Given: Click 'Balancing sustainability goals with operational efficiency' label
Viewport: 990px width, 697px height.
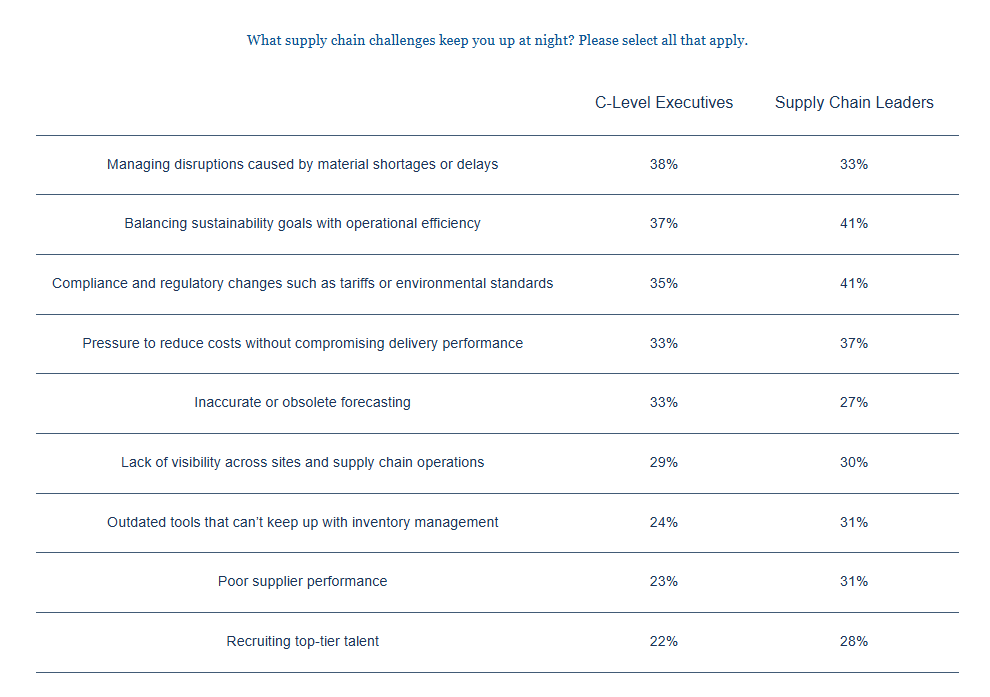Looking at the screenshot, I should 302,223.
